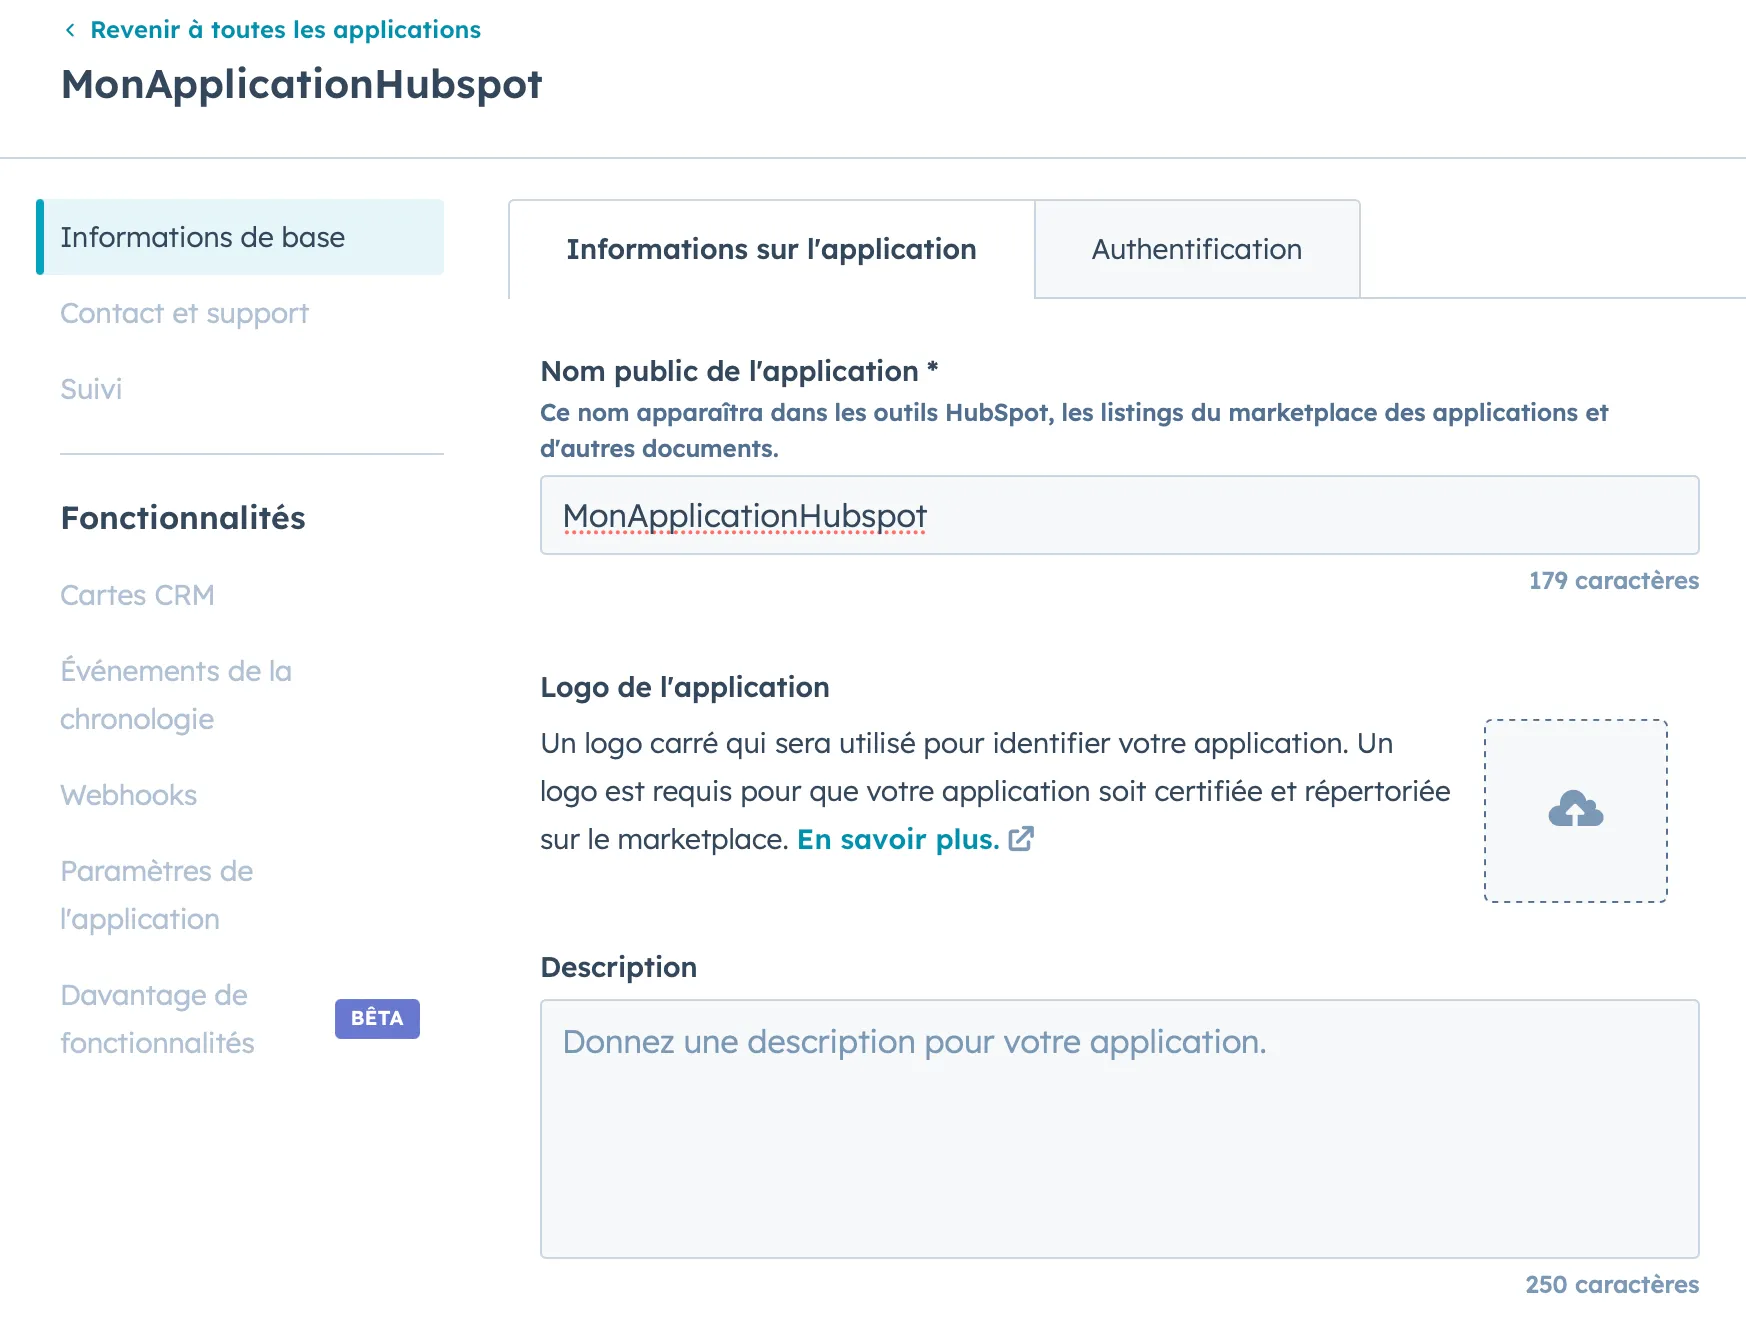
Task: Click the cloud upload logo icon
Action: 1575,810
